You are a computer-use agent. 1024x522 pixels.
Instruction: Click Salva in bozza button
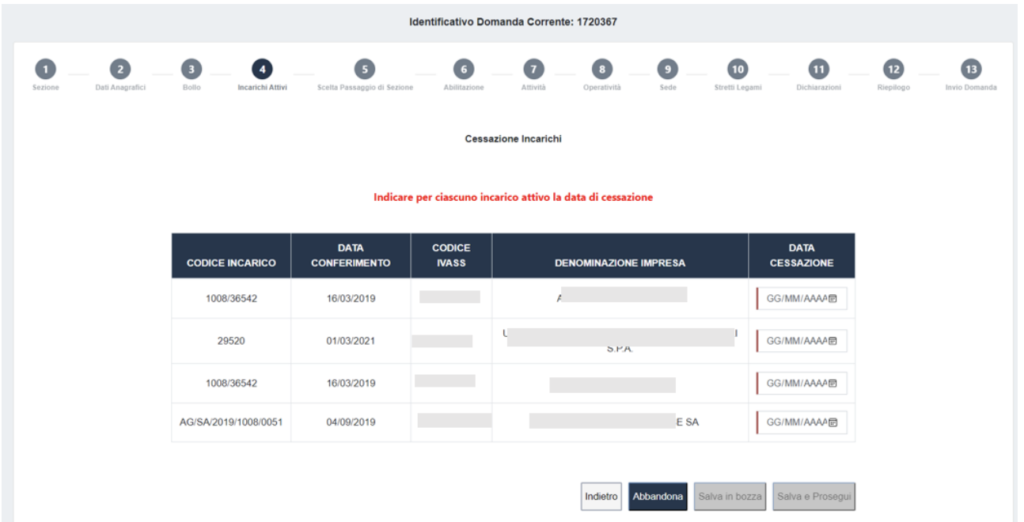[x=730, y=496]
